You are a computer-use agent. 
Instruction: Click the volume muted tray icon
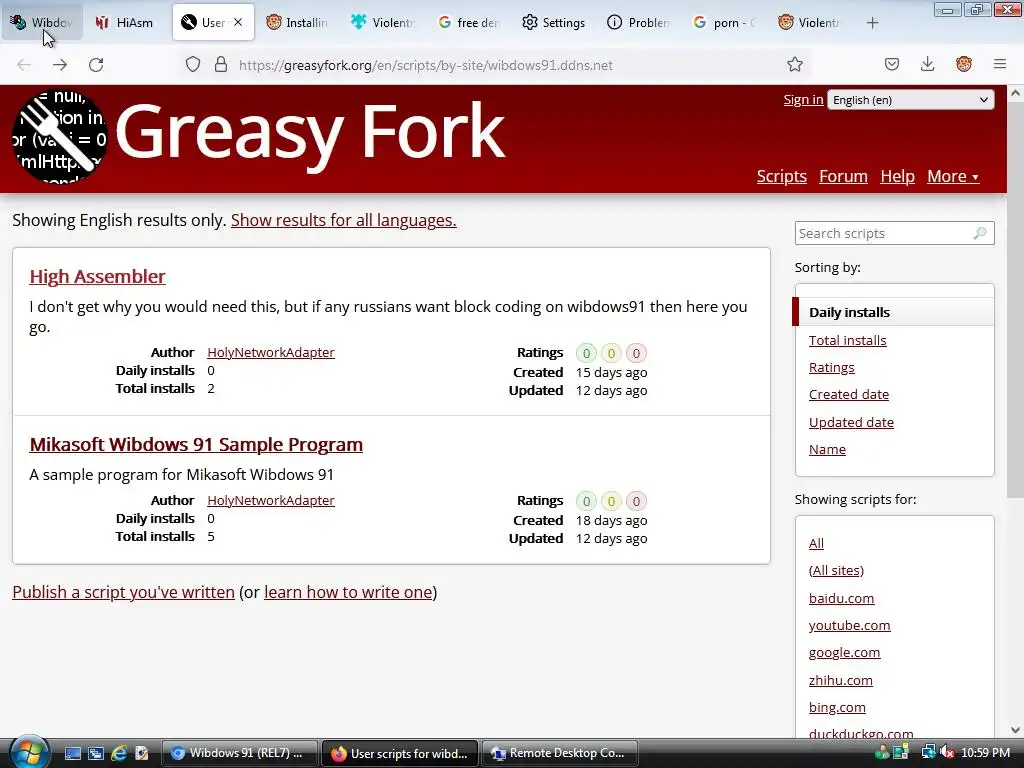[948, 753]
